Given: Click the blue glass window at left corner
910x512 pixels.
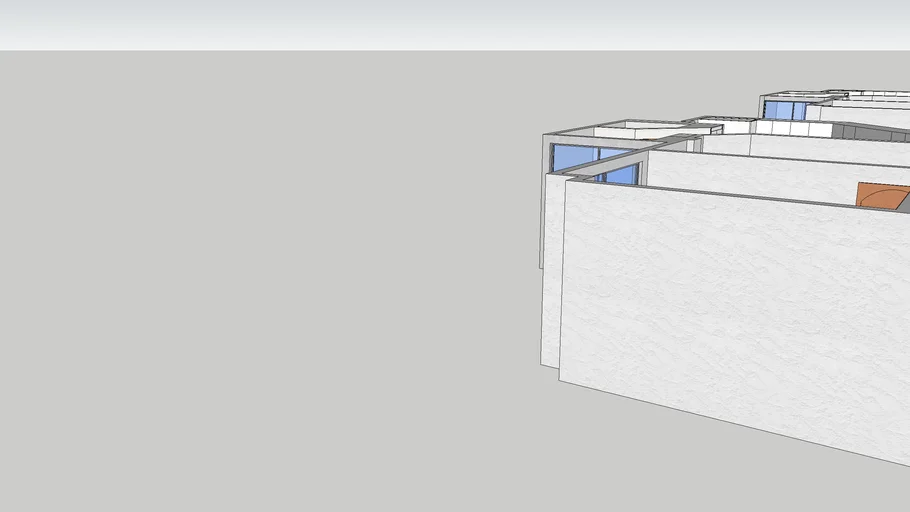Looking at the screenshot, I should [x=572, y=156].
